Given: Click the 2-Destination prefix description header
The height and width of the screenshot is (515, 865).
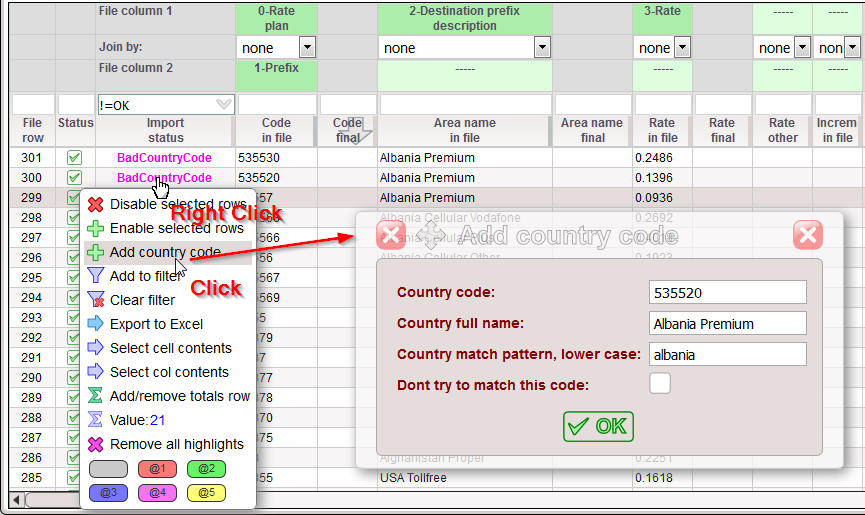Looking at the screenshot, I should pos(464,18).
